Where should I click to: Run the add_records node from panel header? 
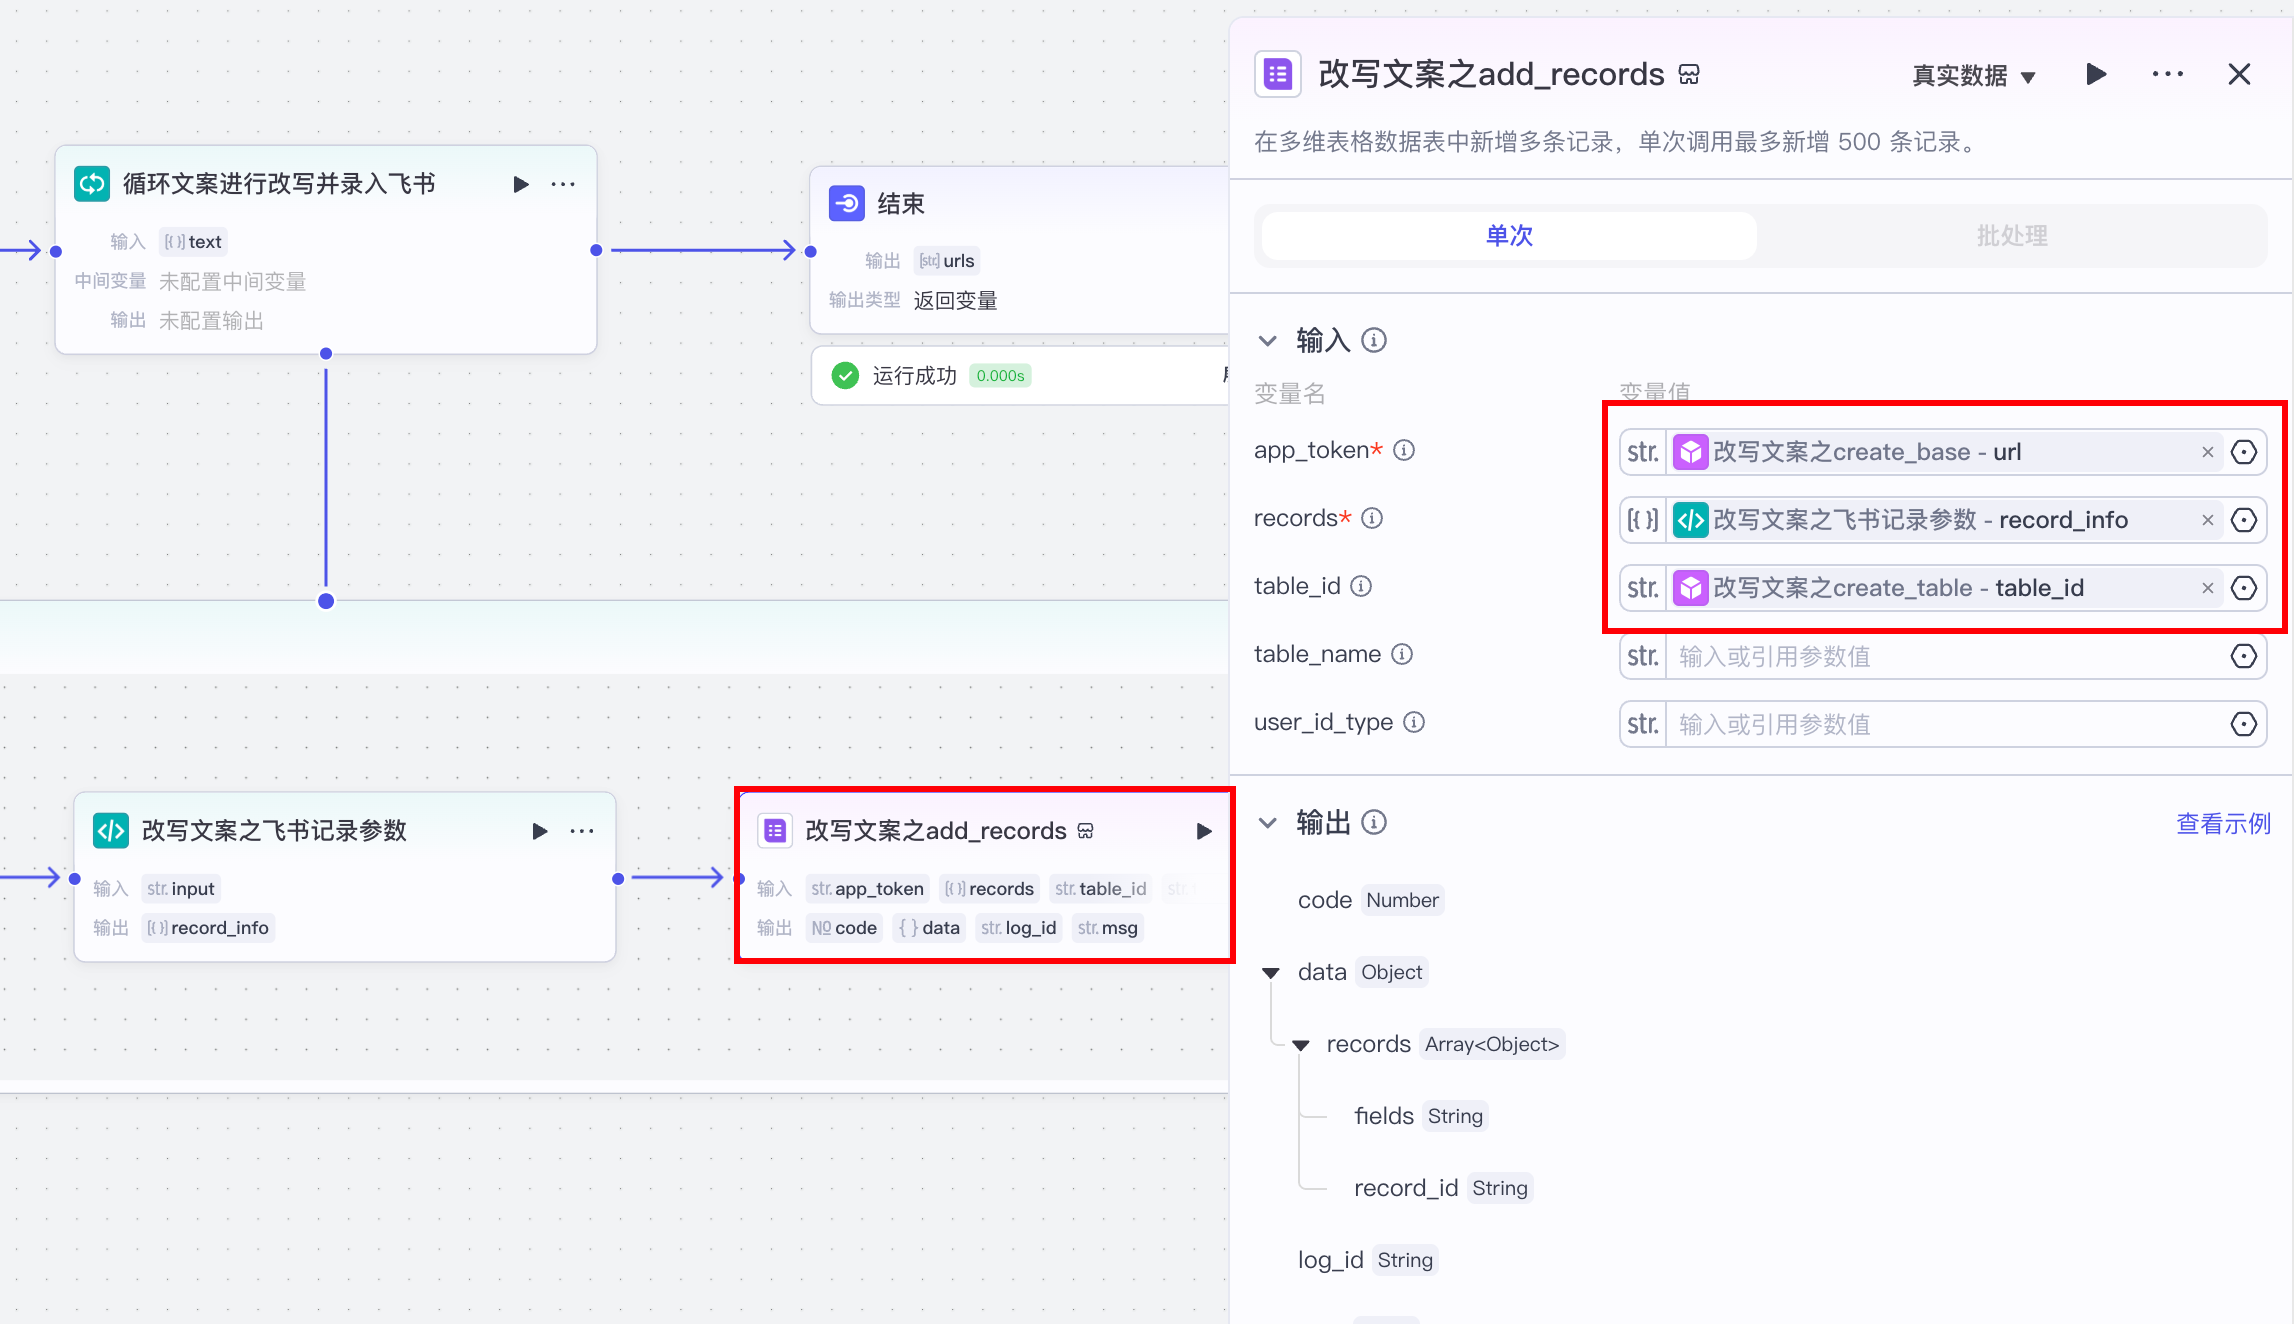[x=2096, y=75]
